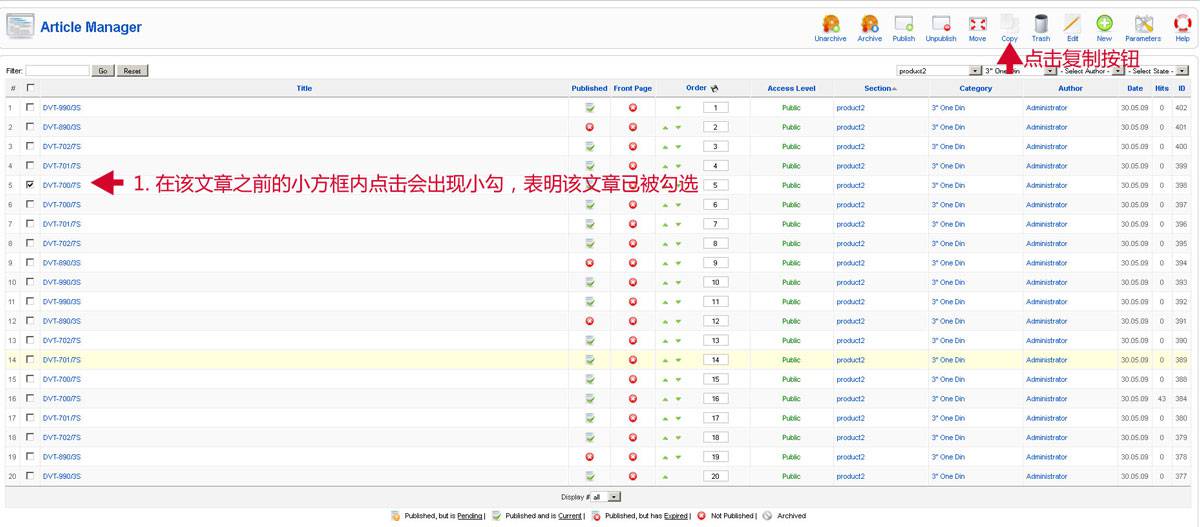Select the Move toolbar icon

pyautogui.click(x=977, y=24)
